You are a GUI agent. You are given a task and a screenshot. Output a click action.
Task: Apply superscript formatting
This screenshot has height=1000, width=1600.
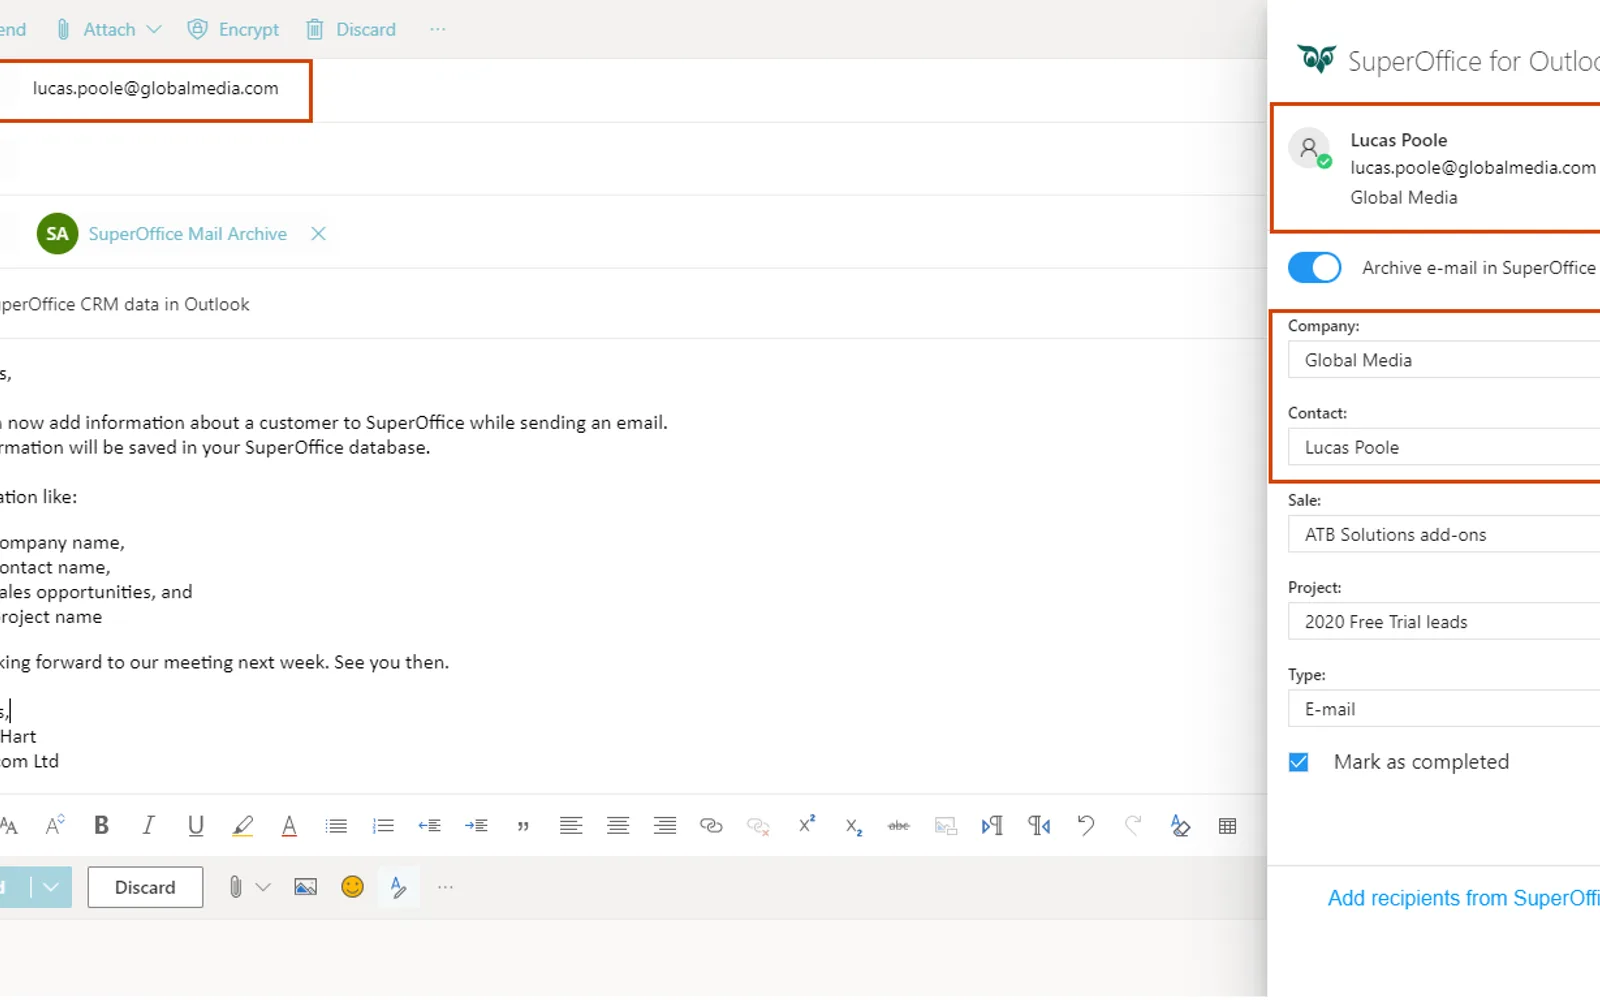(806, 825)
